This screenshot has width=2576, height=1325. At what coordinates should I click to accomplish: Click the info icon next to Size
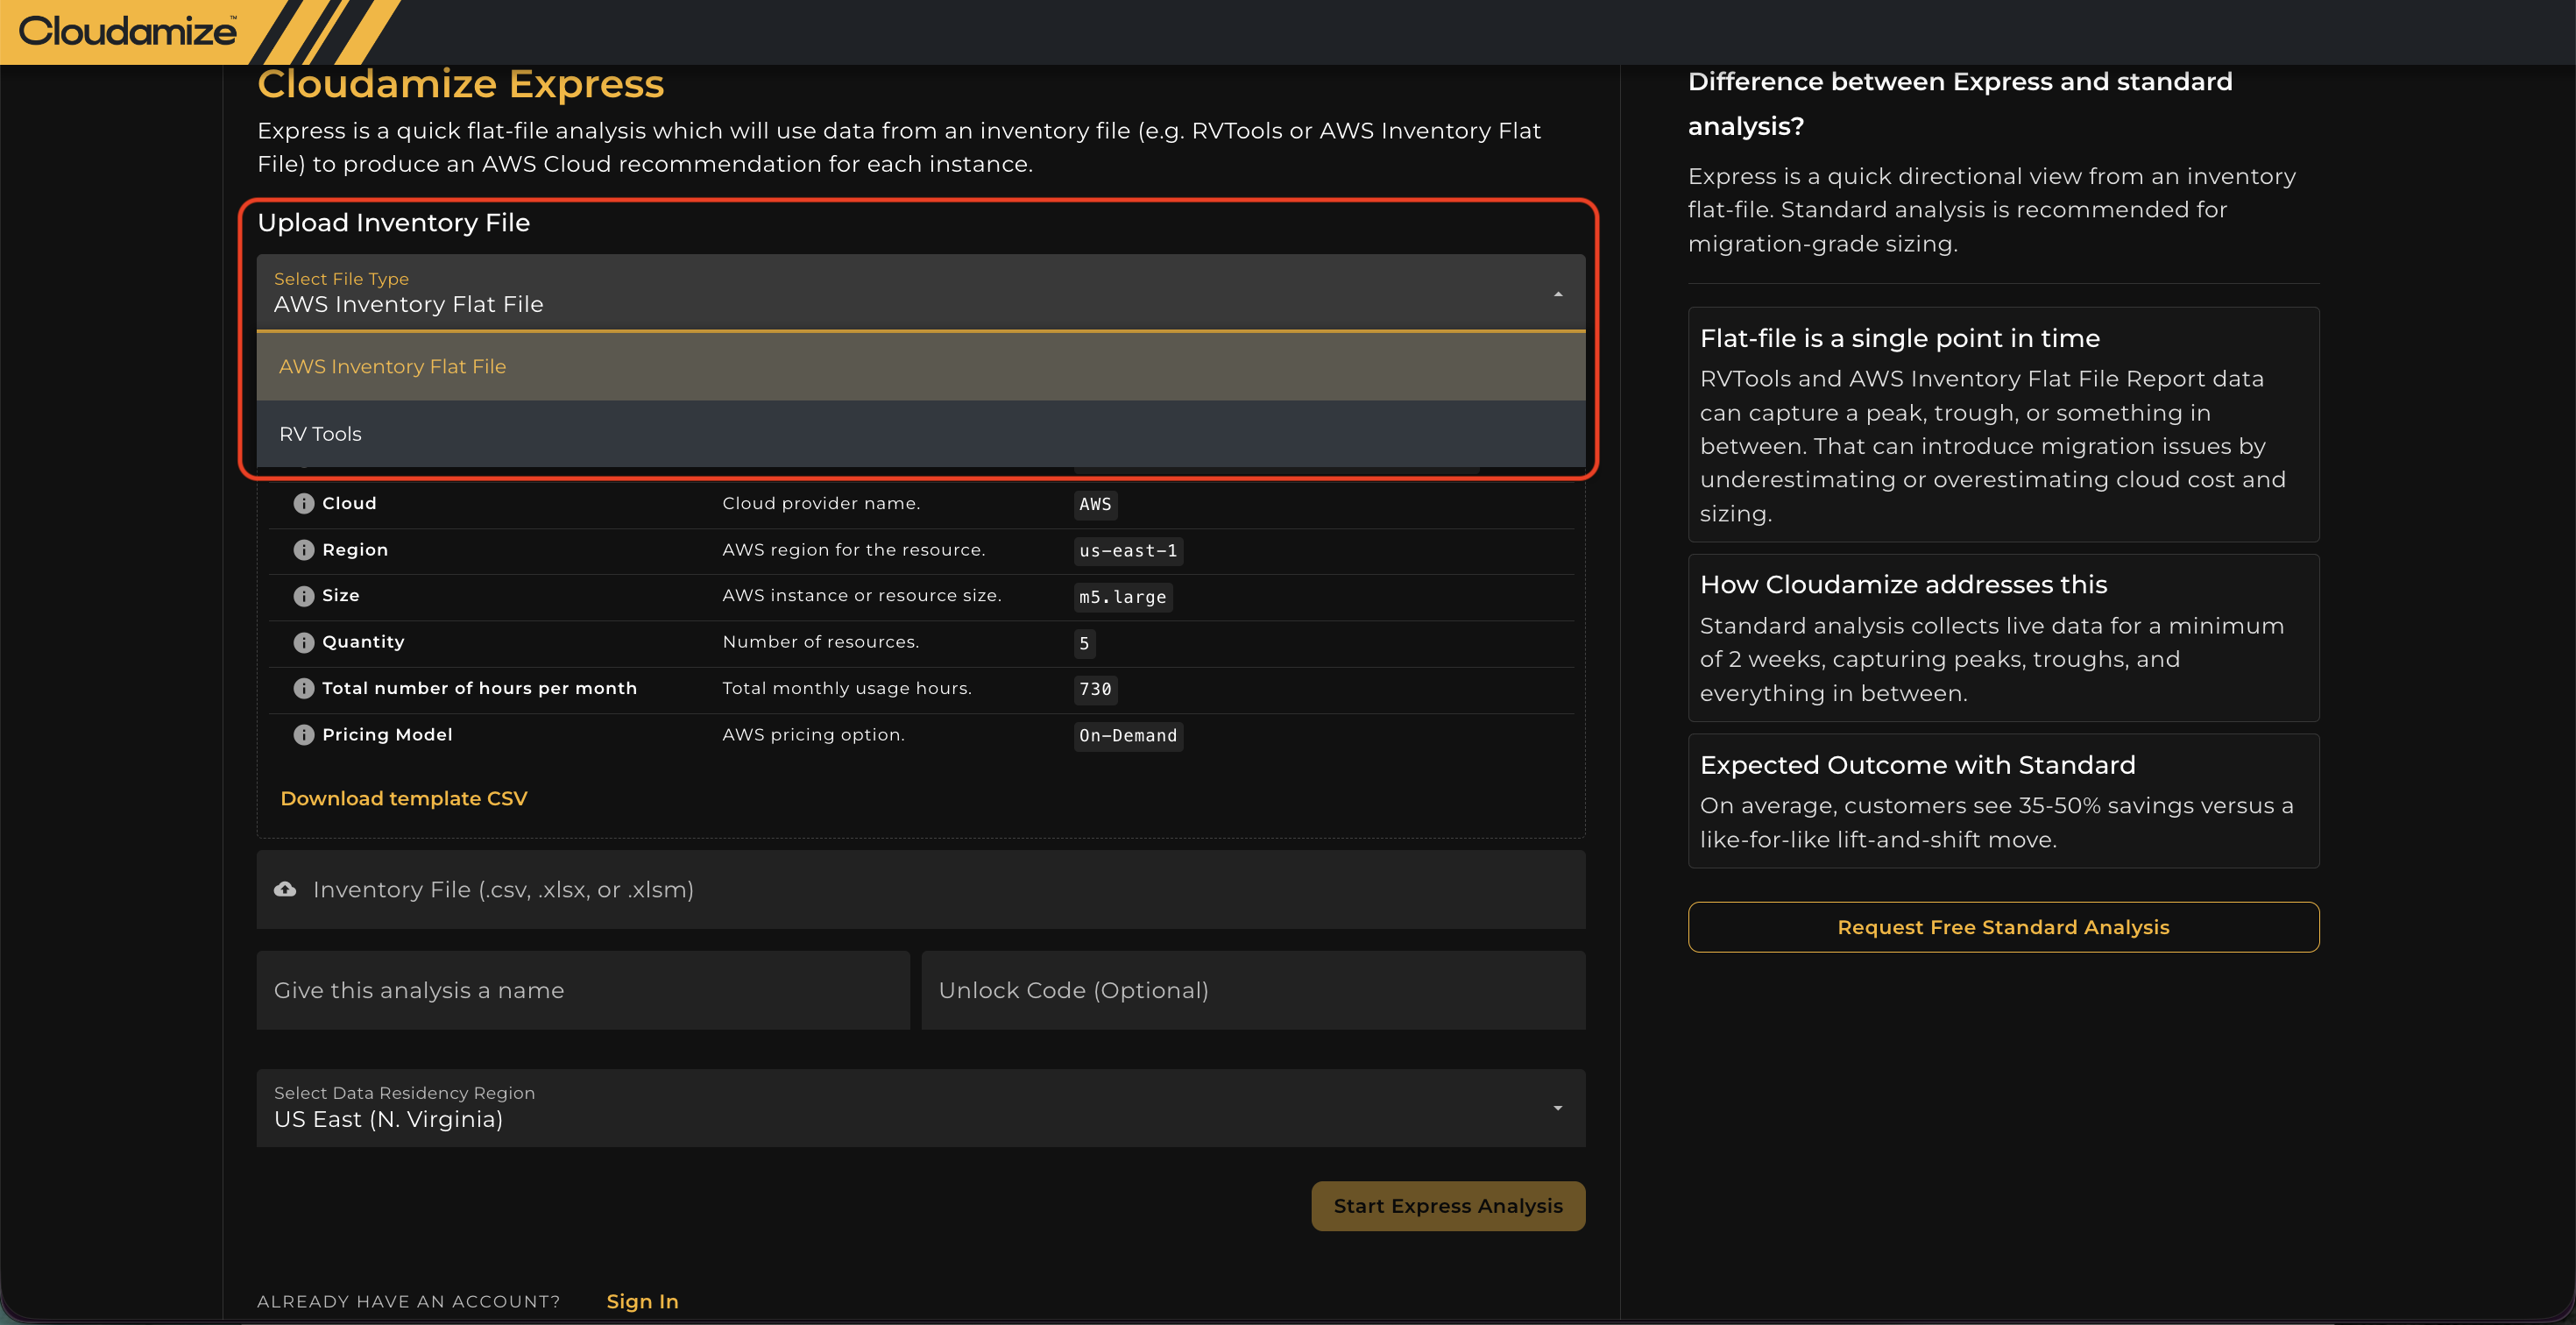304,596
